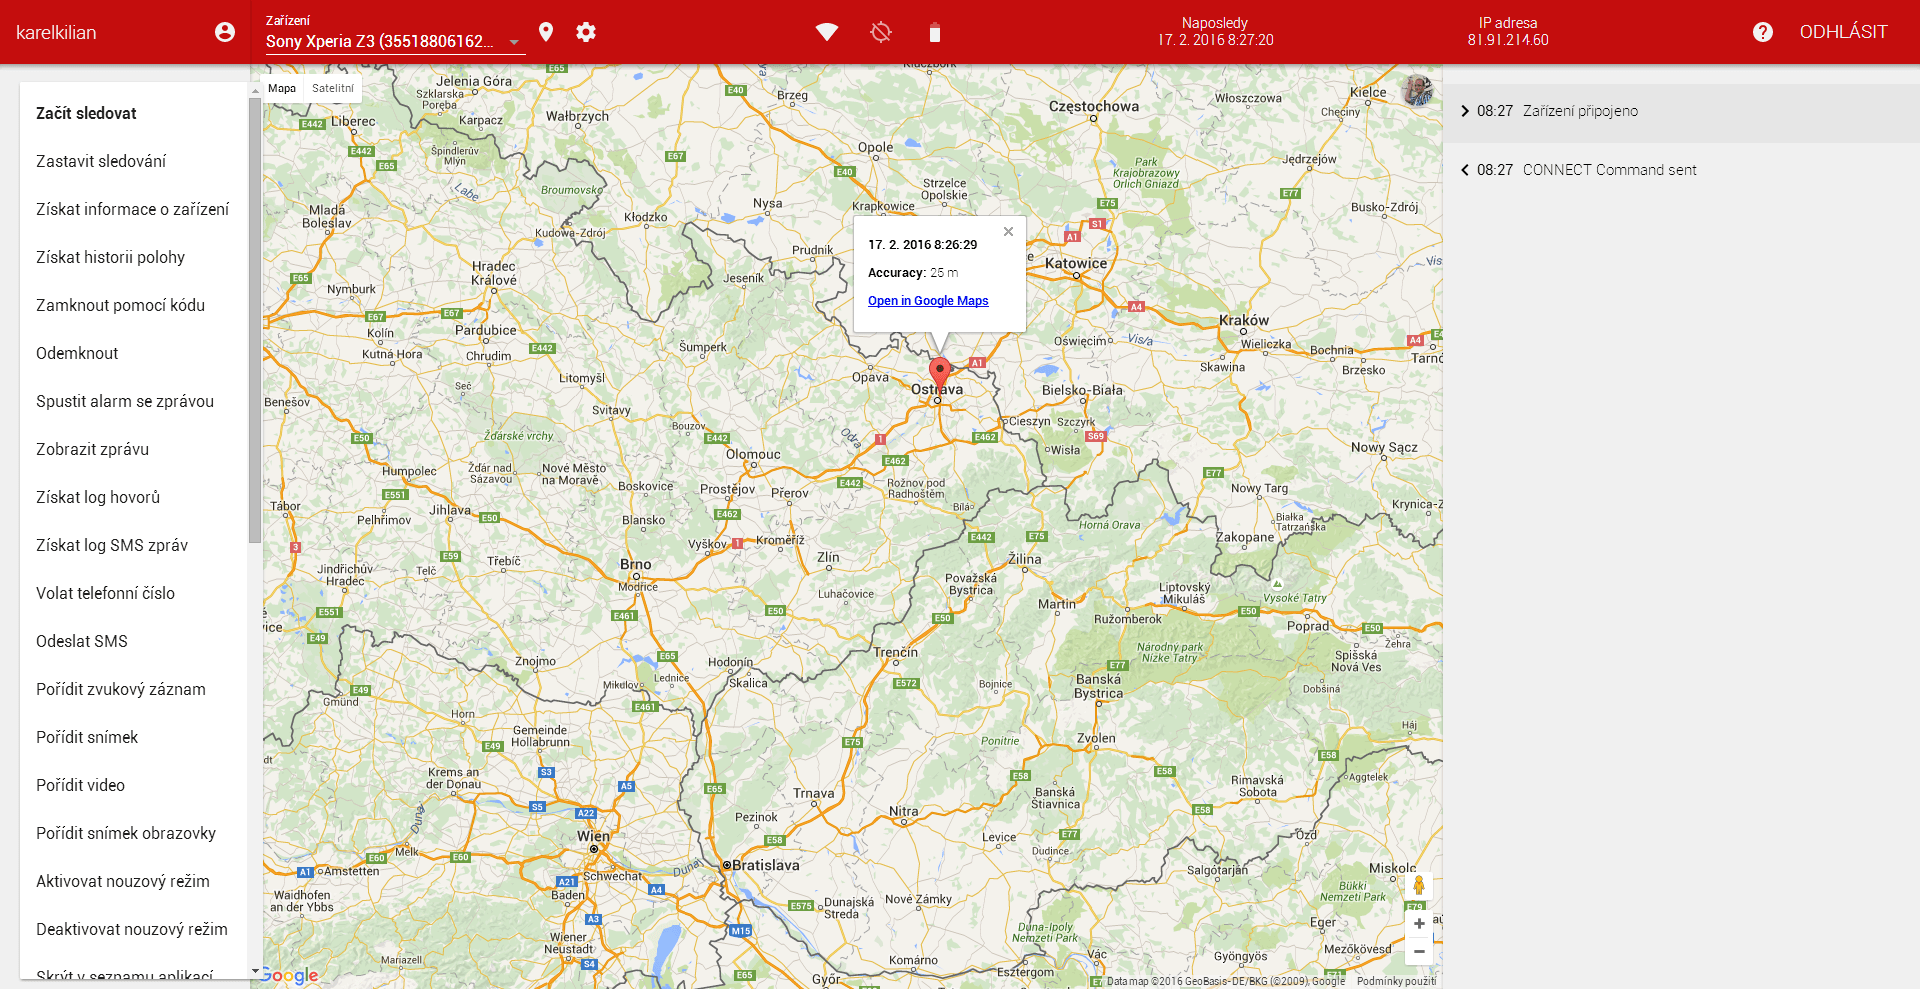The height and width of the screenshot is (989, 1920).
Task: Open the device selection dropdown Sony Xperia Z3
Action: coord(394,41)
